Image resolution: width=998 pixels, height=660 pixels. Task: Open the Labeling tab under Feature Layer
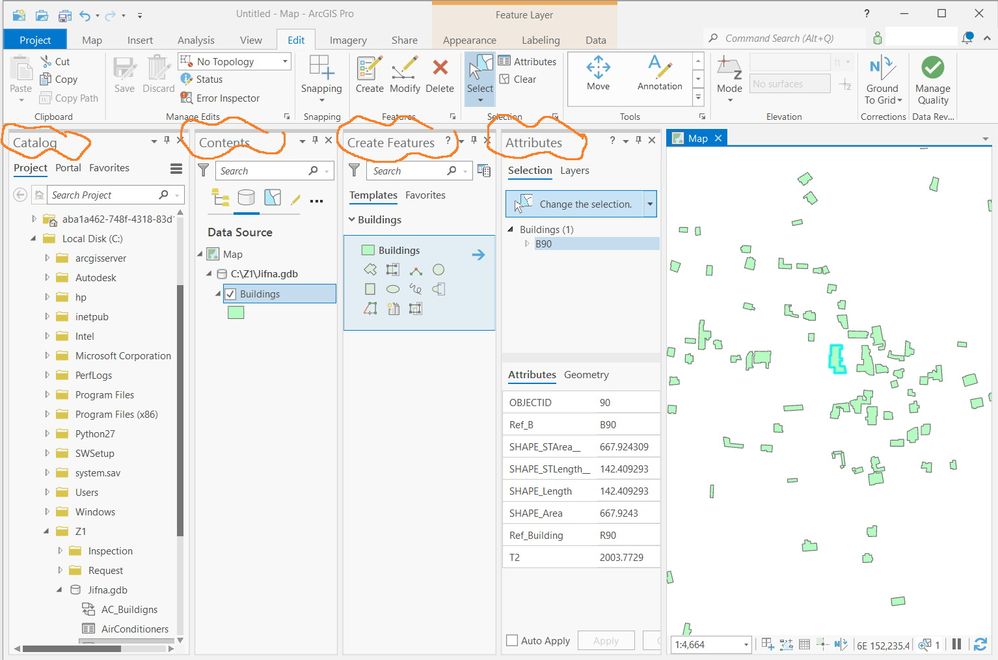540,39
